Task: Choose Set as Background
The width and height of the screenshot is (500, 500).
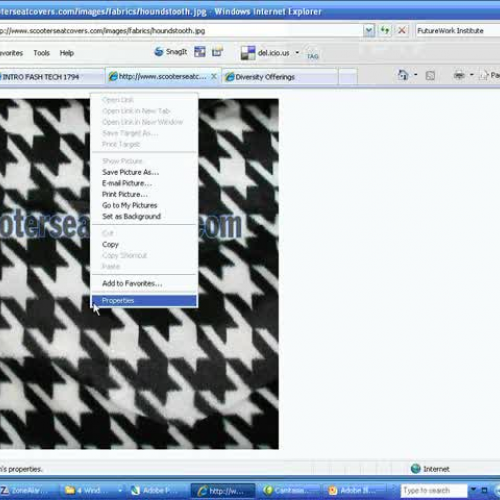Action: click(x=145, y=216)
